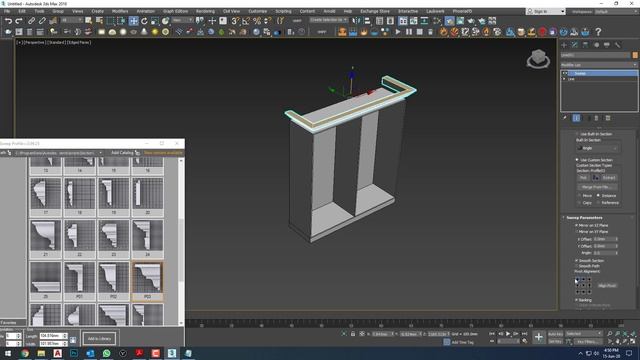Undo the last action

point(8,20)
